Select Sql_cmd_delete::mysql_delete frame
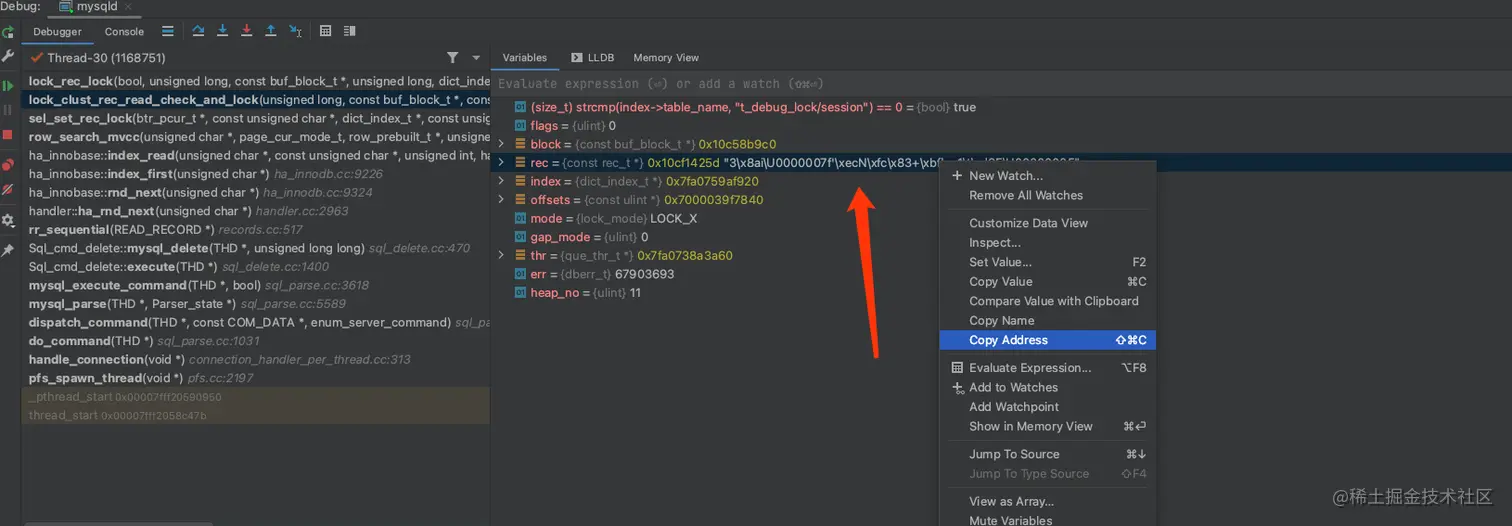 pos(256,248)
